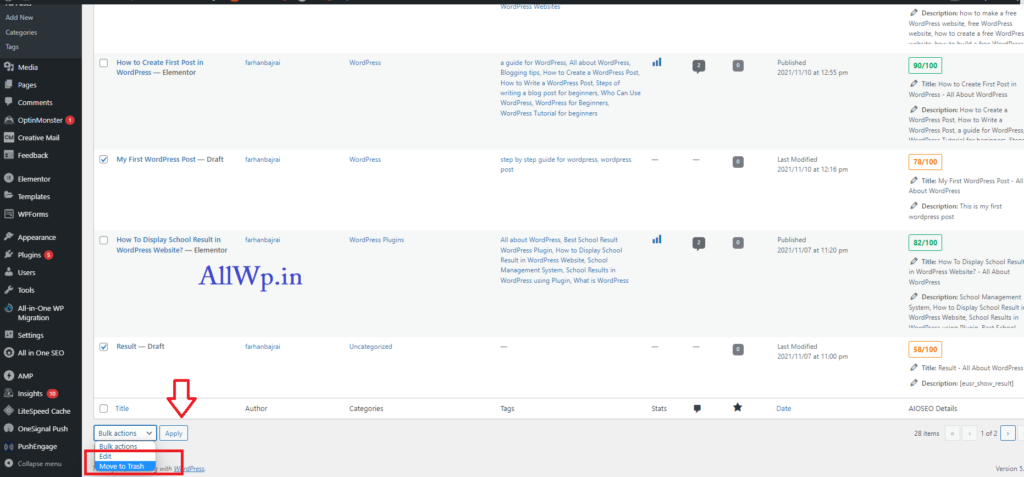Open the Bulk actions dropdown
This screenshot has height=477, width=1024.
[x=125, y=433]
